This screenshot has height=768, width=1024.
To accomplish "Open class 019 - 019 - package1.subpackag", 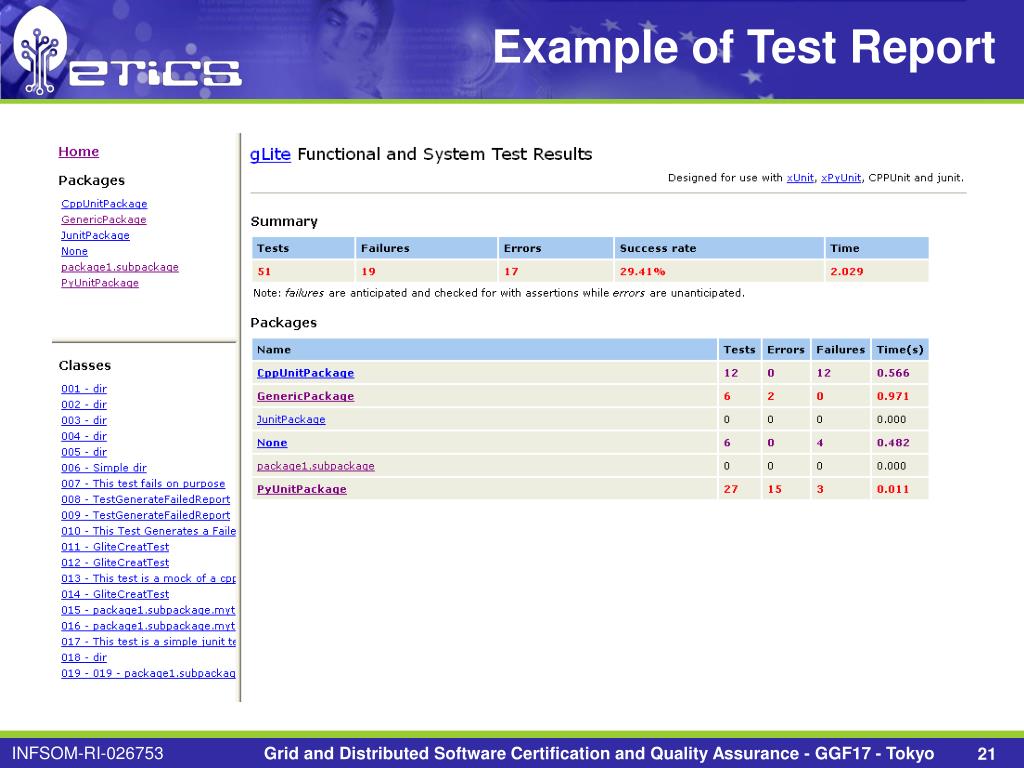I will click(x=148, y=673).
